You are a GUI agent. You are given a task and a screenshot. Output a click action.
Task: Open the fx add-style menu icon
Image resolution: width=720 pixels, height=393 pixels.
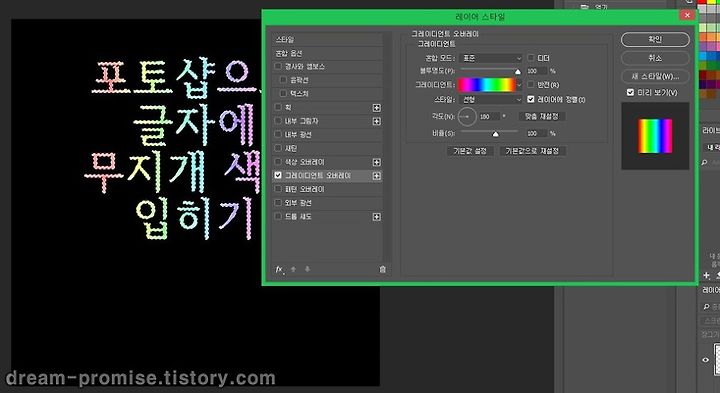click(279, 269)
